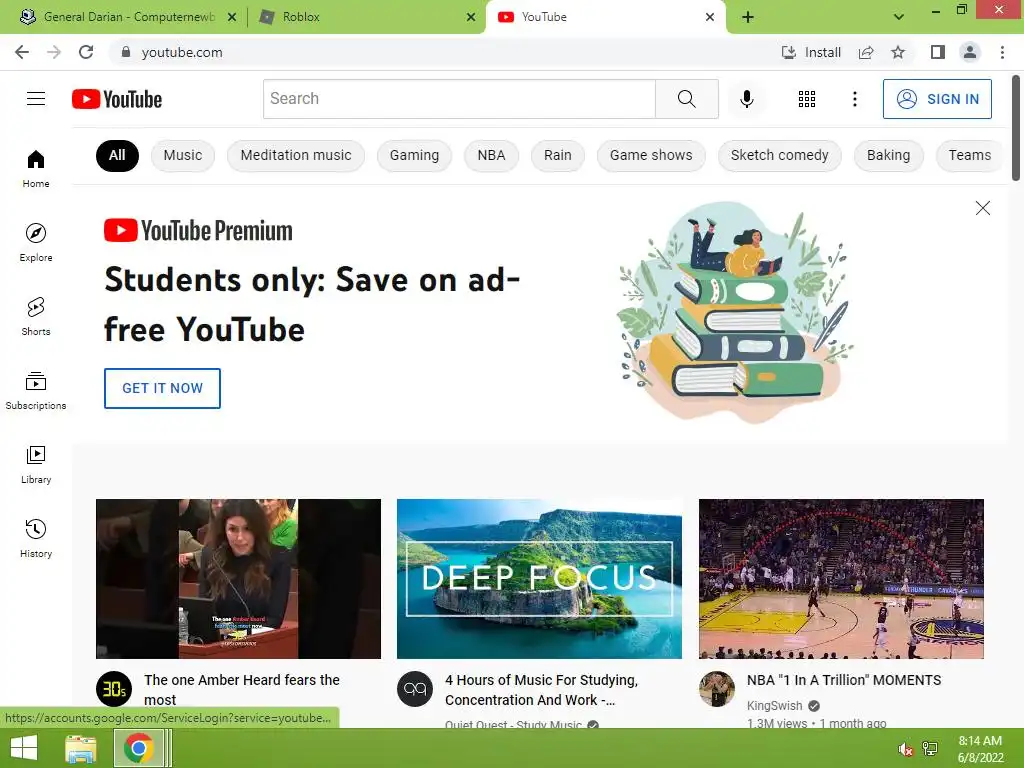Open Amber Heard video thumbnail
Image resolution: width=1024 pixels, height=768 pixels.
click(x=238, y=579)
